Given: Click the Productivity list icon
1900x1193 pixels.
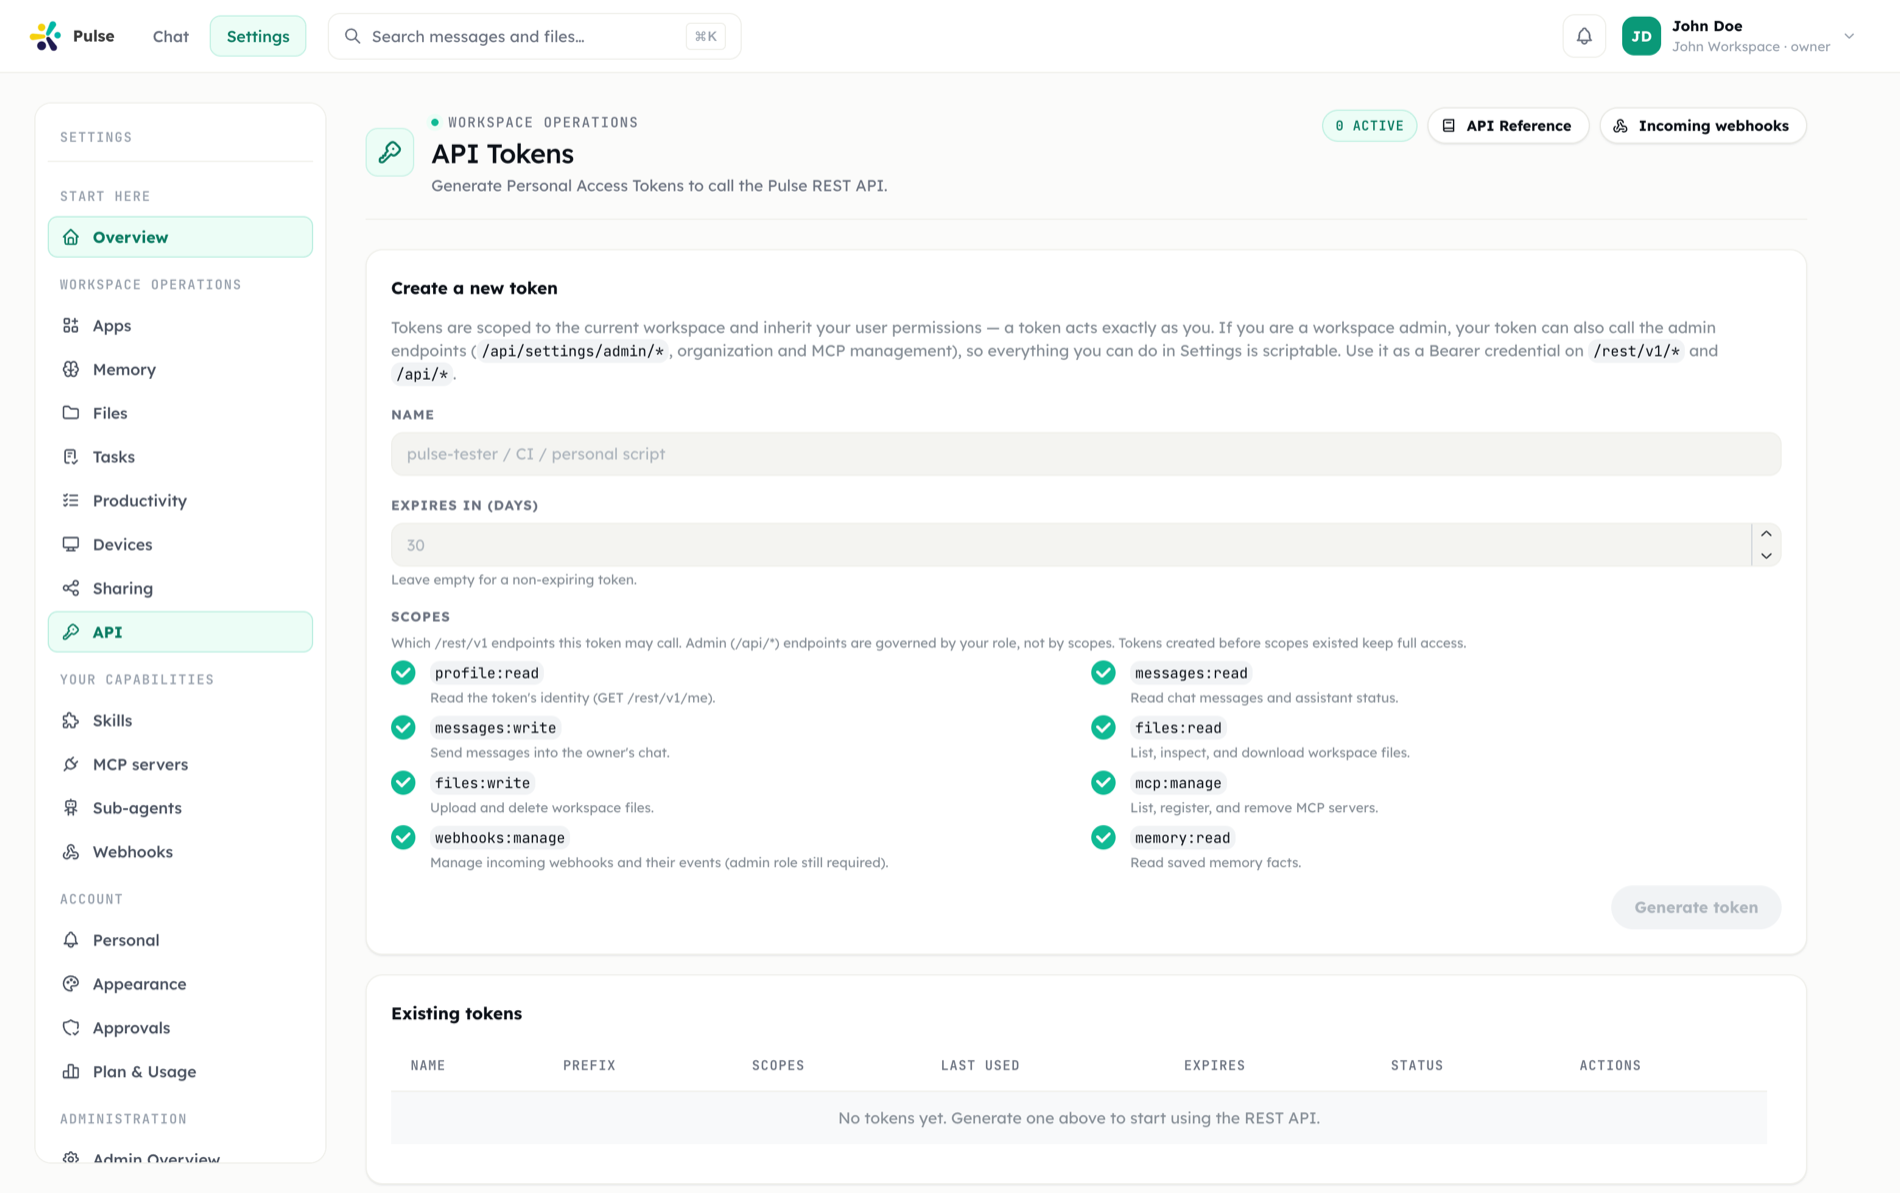Looking at the screenshot, I should click(71, 500).
